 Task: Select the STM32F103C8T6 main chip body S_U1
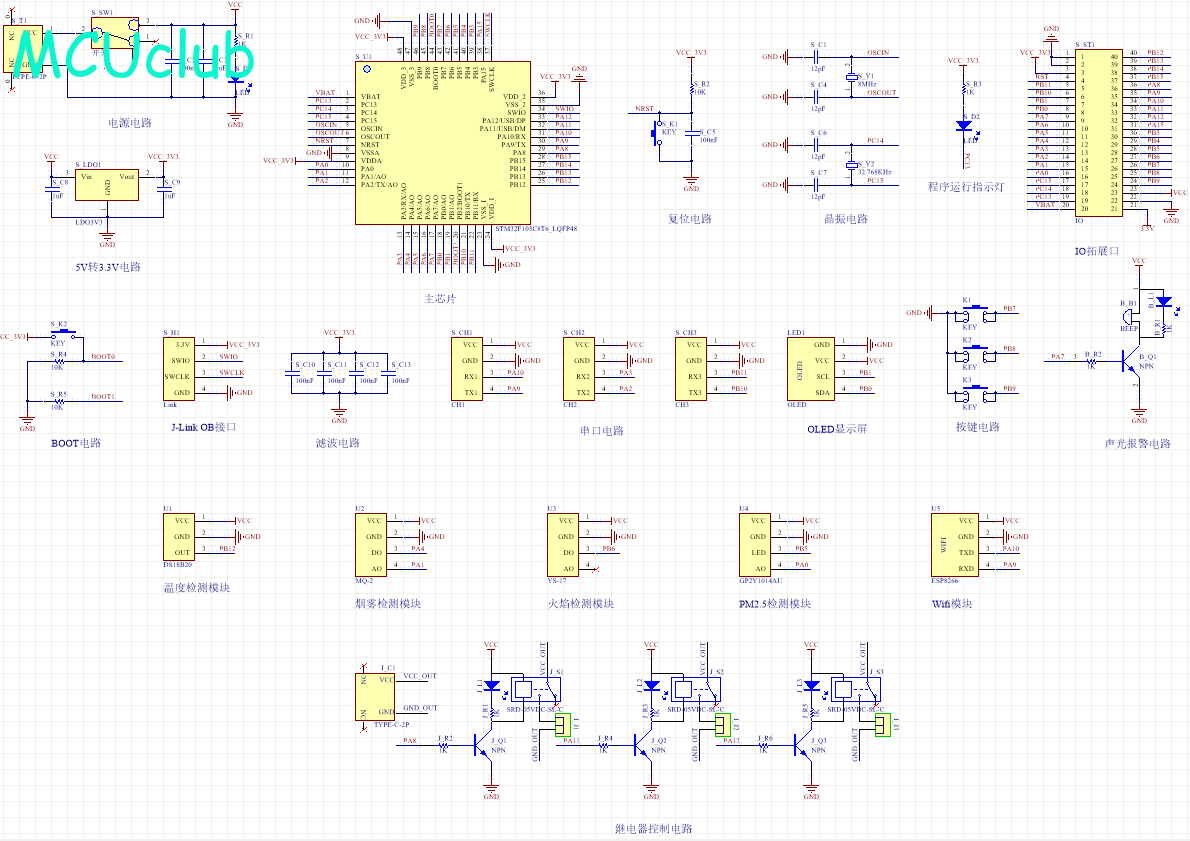442,143
